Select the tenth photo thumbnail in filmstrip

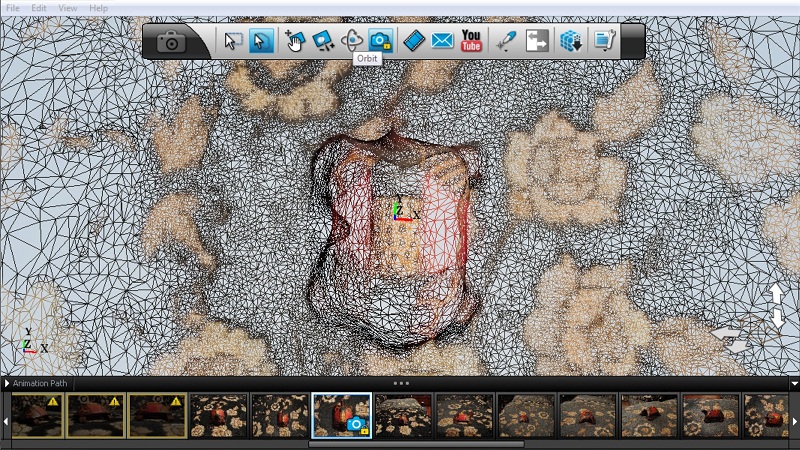pyautogui.click(x=587, y=416)
